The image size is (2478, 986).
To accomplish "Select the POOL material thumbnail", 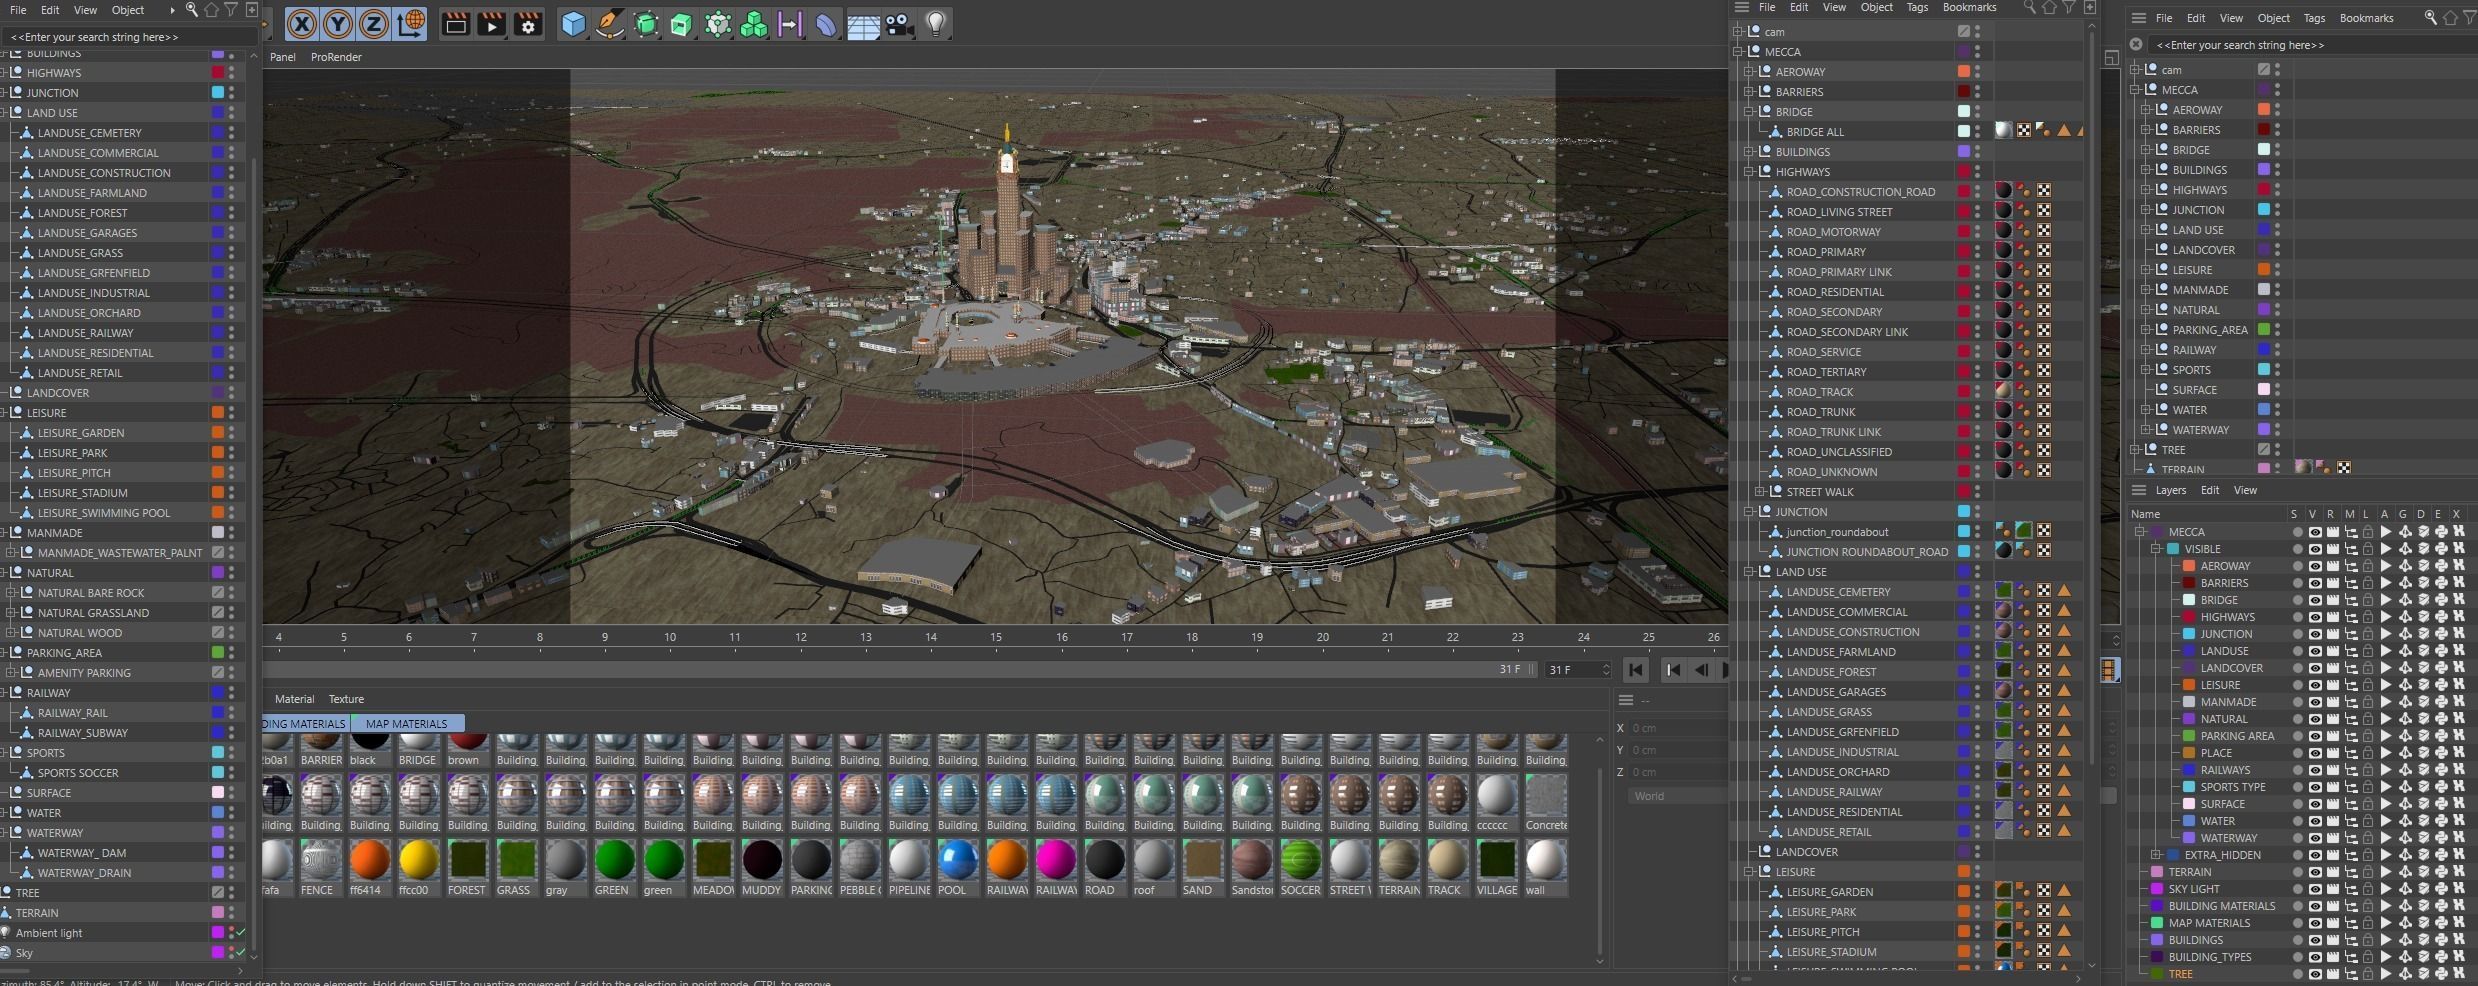I will pos(958,866).
